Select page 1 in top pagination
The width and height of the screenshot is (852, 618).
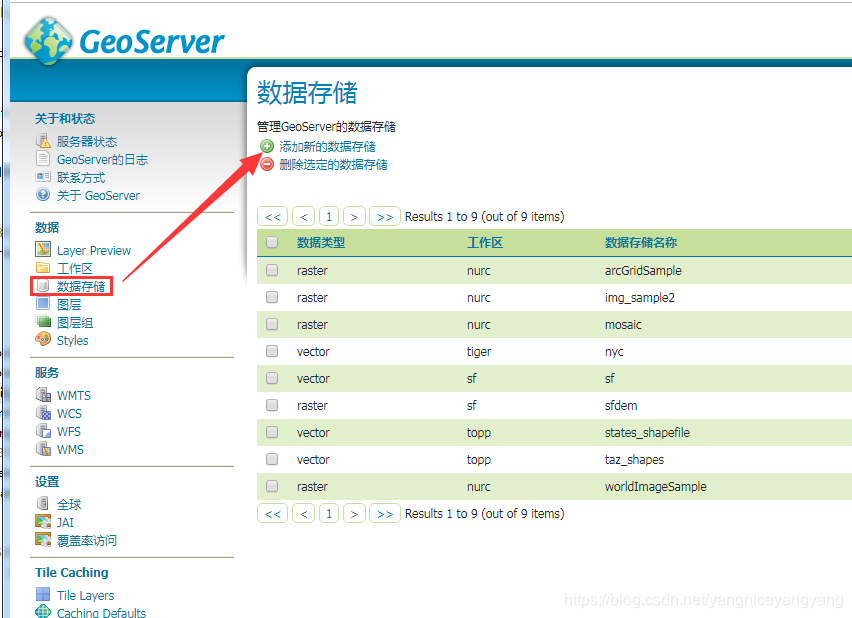click(329, 216)
